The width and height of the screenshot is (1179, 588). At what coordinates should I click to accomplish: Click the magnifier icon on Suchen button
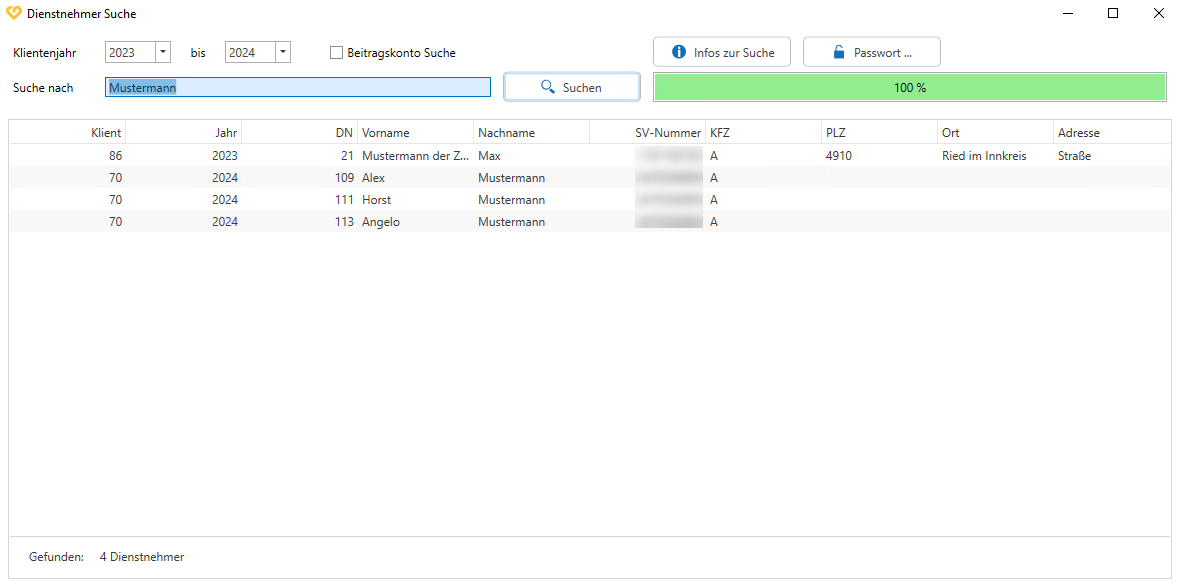[547, 87]
